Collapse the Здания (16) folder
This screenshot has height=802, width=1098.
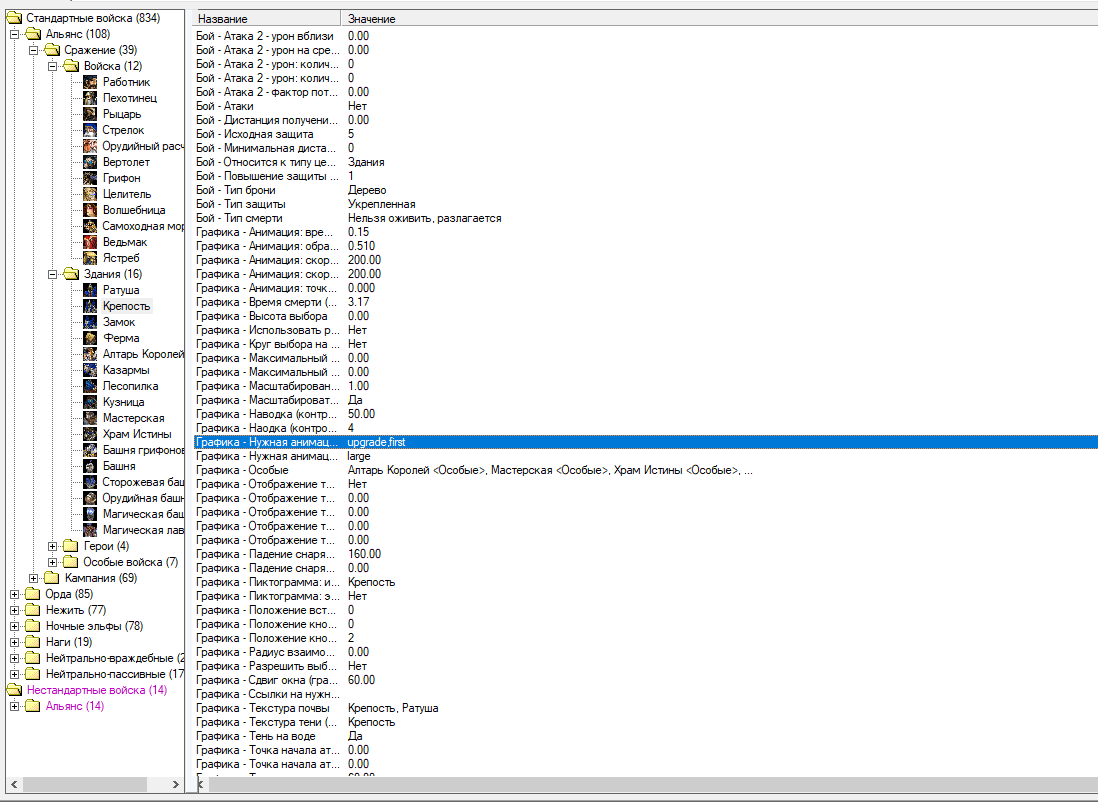[x=52, y=275]
